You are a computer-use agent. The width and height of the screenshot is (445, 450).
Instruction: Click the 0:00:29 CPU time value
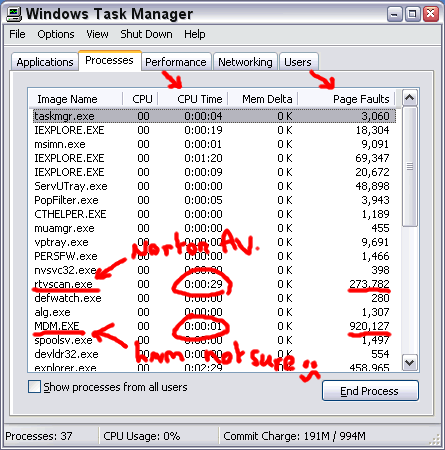pos(203,284)
